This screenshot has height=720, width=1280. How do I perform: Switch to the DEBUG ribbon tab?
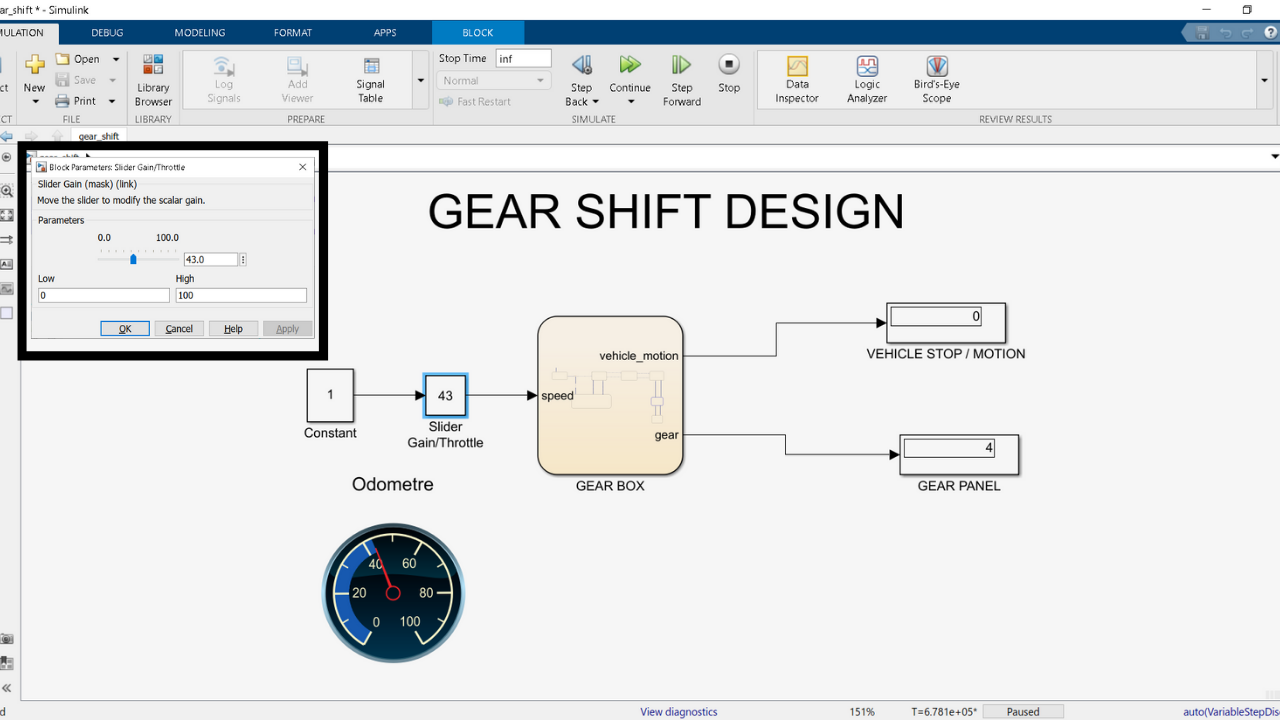pyautogui.click(x=107, y=32)
